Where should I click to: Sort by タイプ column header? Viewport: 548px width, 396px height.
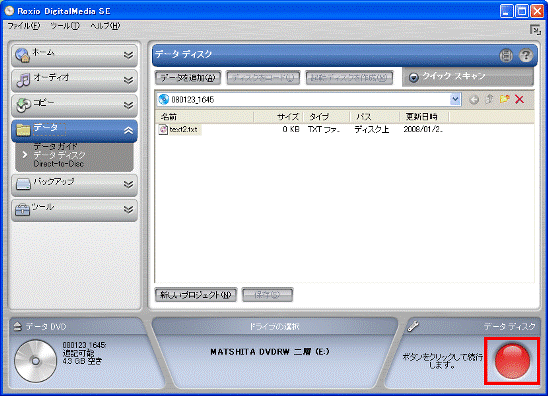coord(326,116)
